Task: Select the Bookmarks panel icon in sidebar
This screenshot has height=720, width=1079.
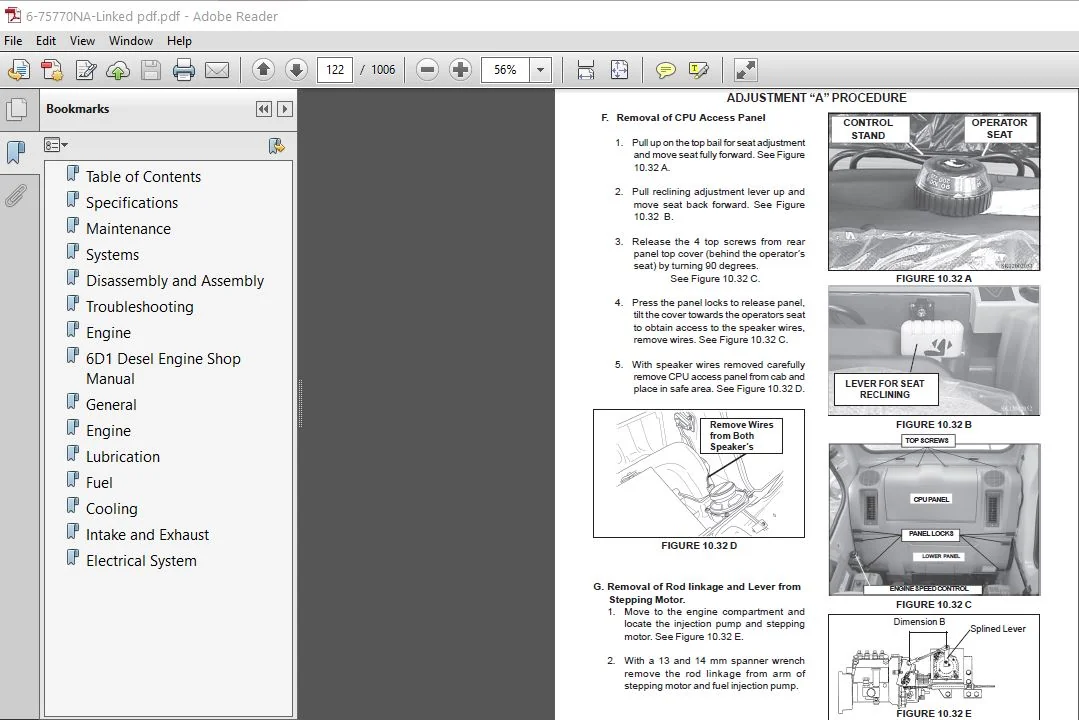Action: (x=16, y=152)
